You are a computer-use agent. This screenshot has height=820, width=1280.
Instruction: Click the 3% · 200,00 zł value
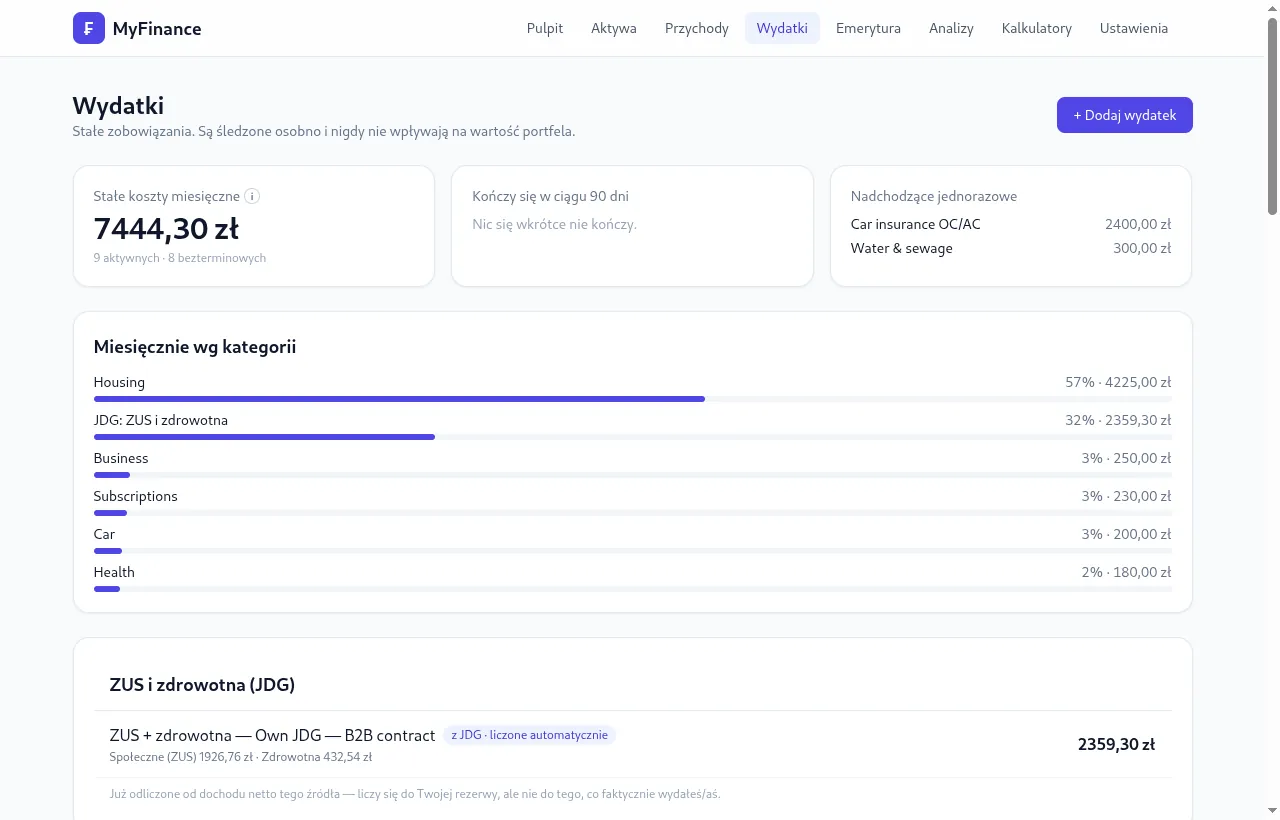pyautogui.click(x=1126, y=534)
